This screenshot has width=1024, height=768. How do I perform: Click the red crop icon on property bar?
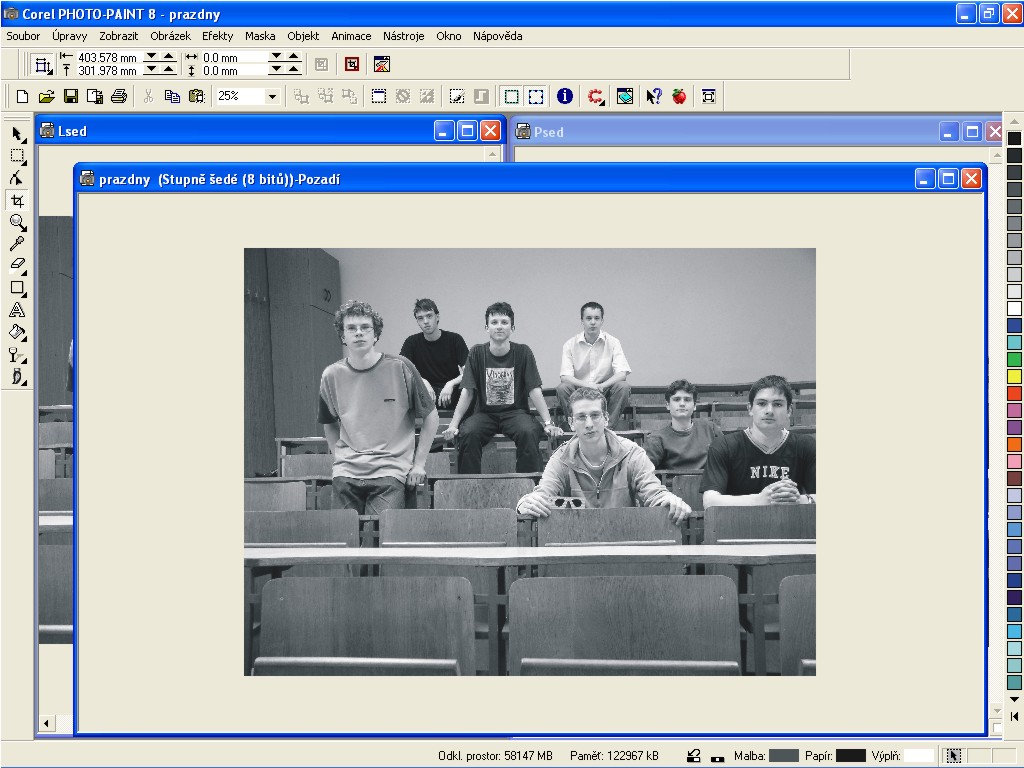click(351, 64)
